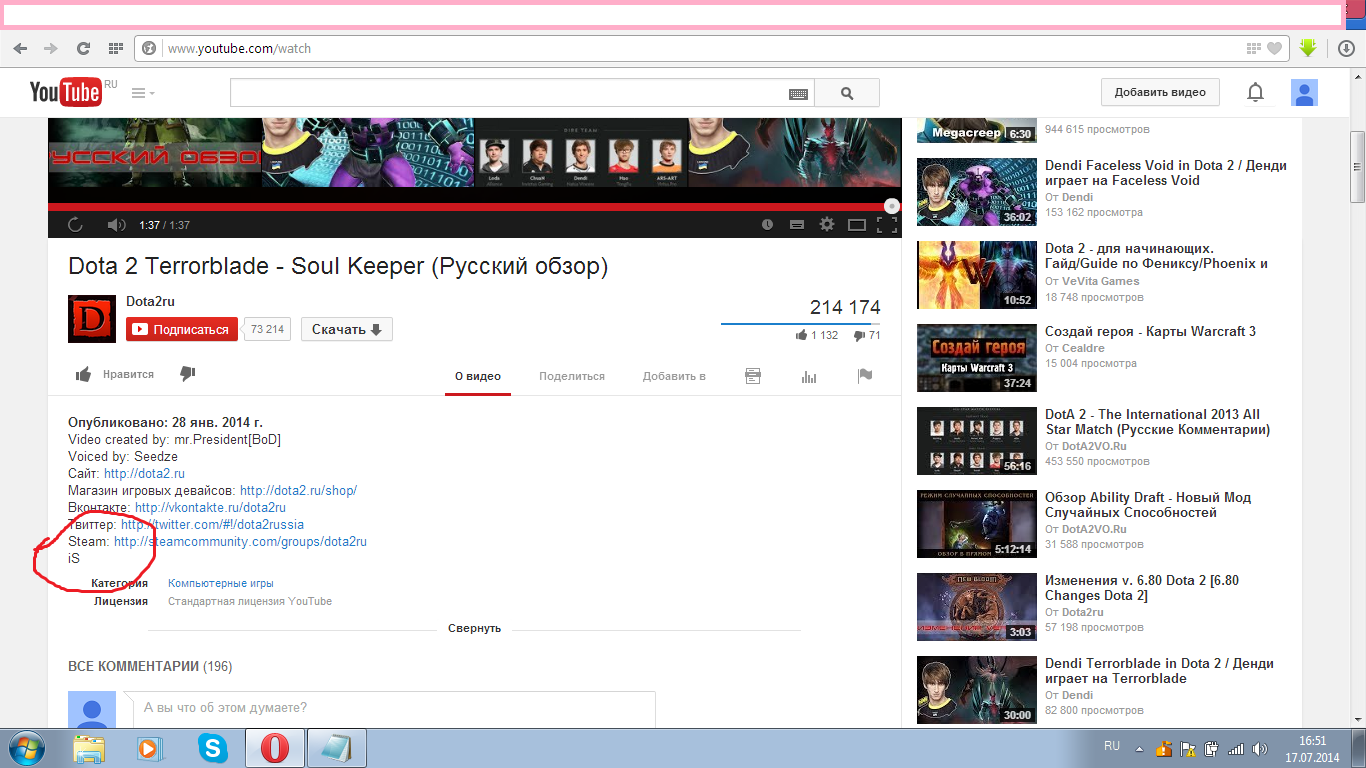Open the steamcommunity.com/groups/dota2ru link

point(240,541)
